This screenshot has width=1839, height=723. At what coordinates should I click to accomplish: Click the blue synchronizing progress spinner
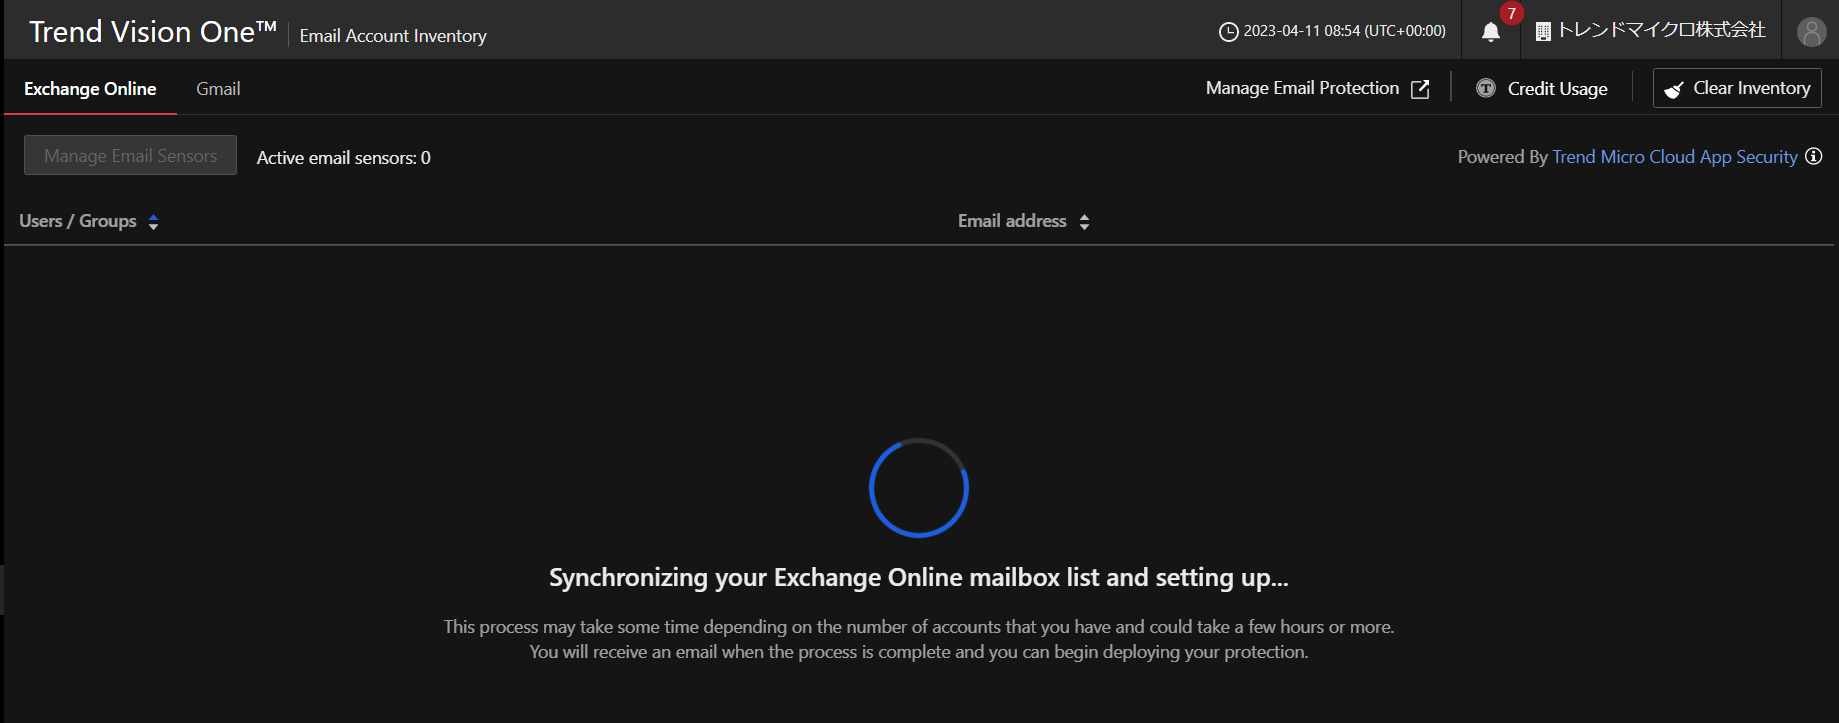coord(918,488)
